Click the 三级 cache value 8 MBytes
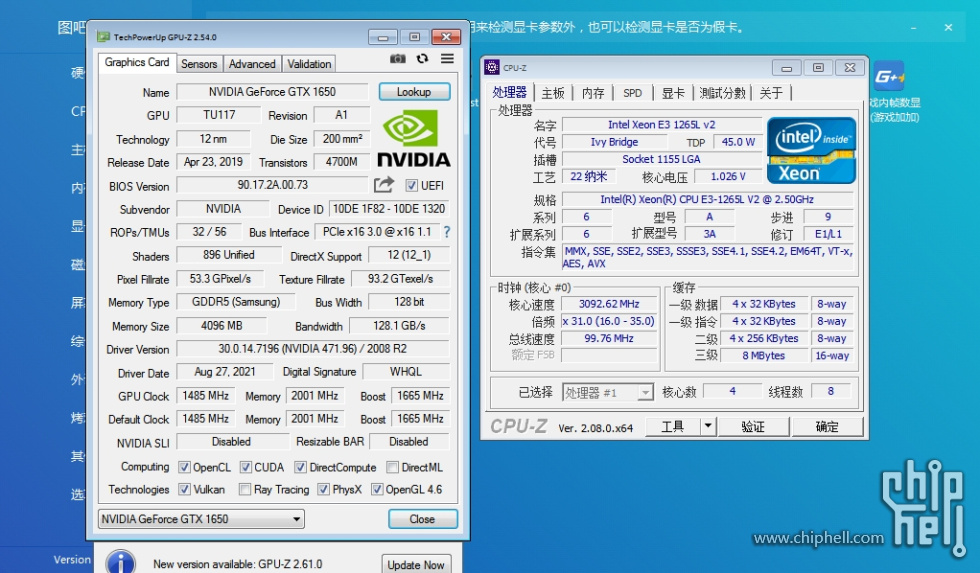 click(764, 356)
